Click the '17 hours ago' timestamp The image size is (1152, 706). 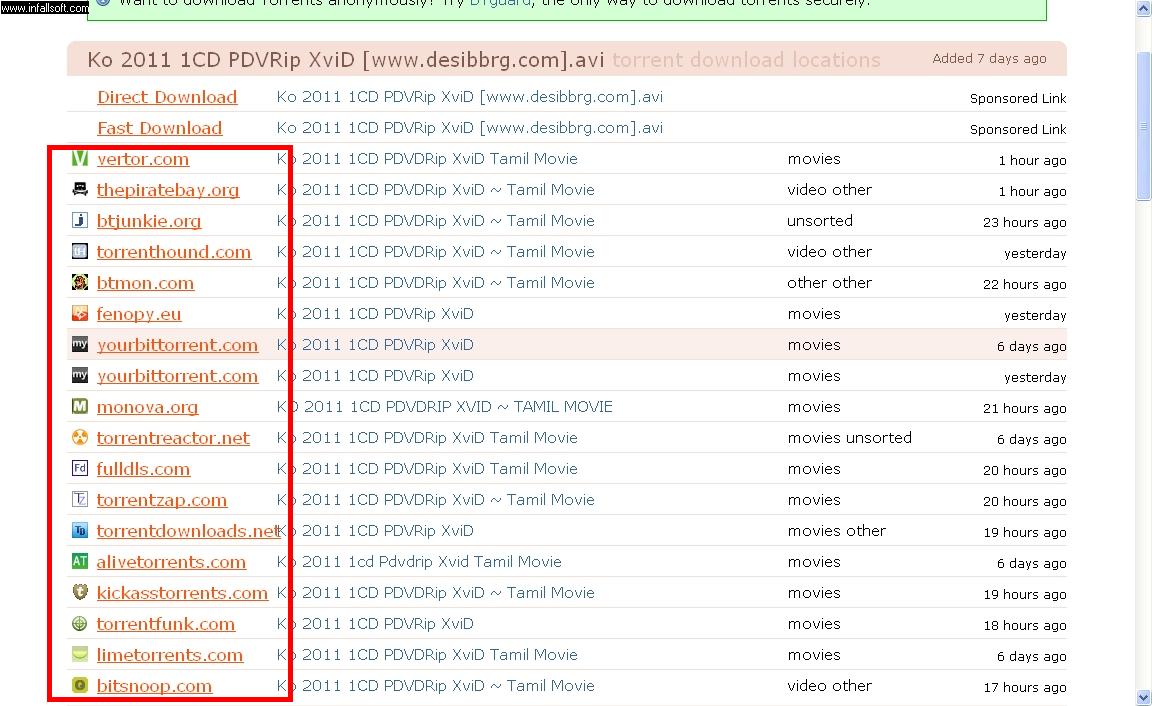point(1024,687)
